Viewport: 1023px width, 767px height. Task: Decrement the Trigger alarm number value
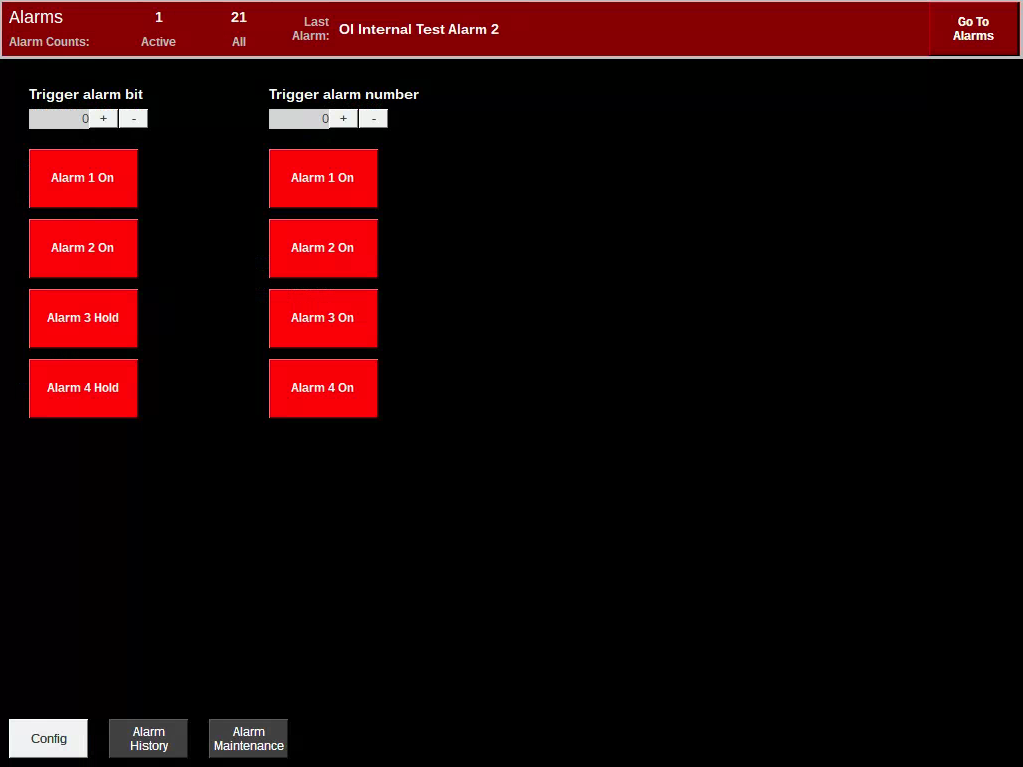pyautogui.click(x=373, y=118)
